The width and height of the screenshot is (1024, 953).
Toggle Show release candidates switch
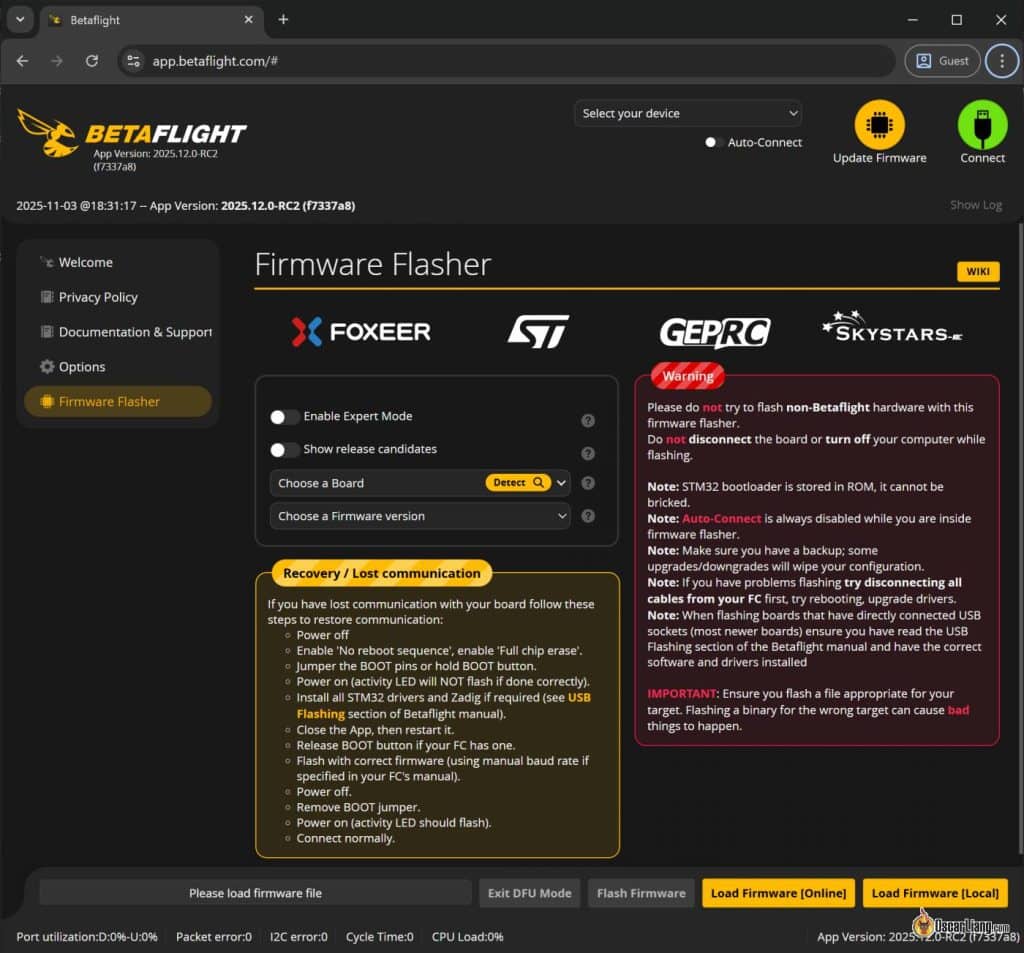pyautogui.click(x=284, y=449)
